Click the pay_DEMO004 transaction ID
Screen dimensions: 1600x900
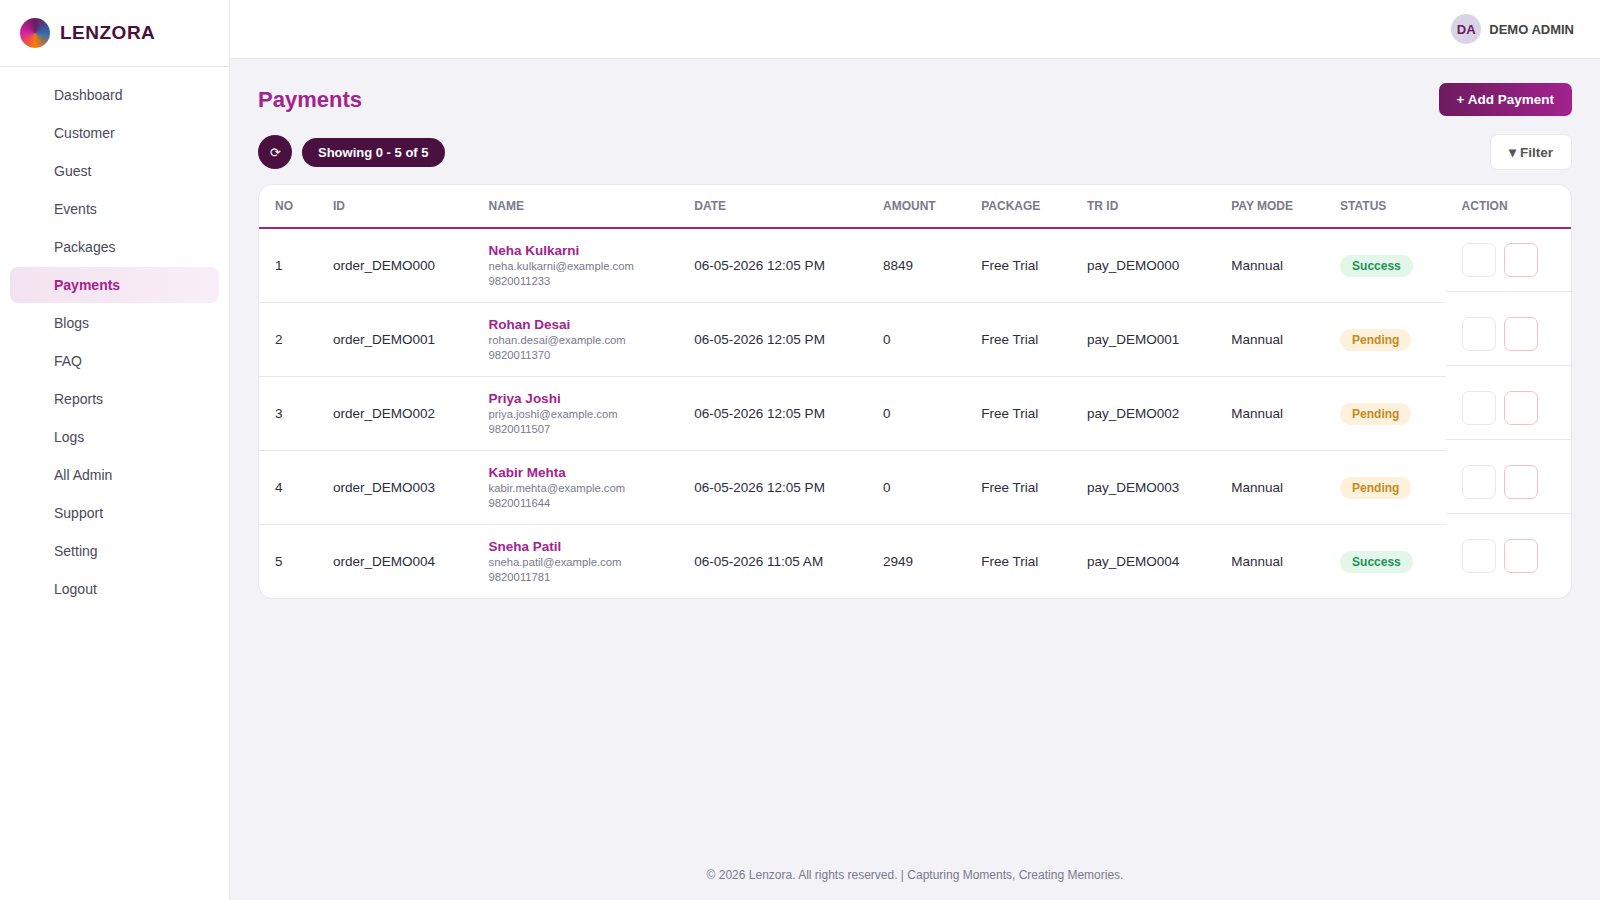1133,561
